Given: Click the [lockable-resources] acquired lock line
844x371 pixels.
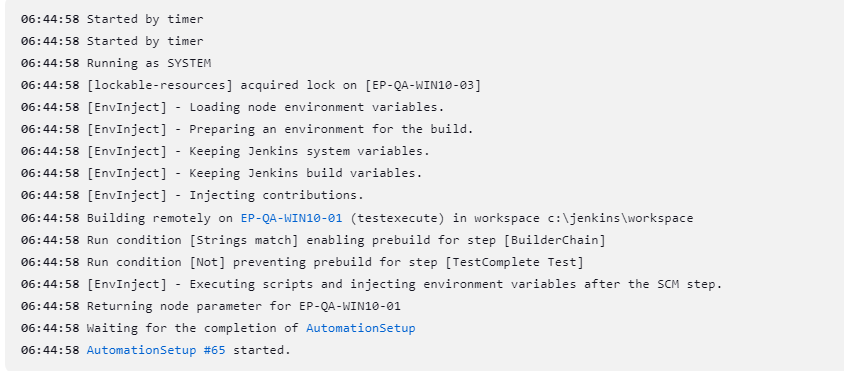Looking at the screenshot, I should coord(251,85).
